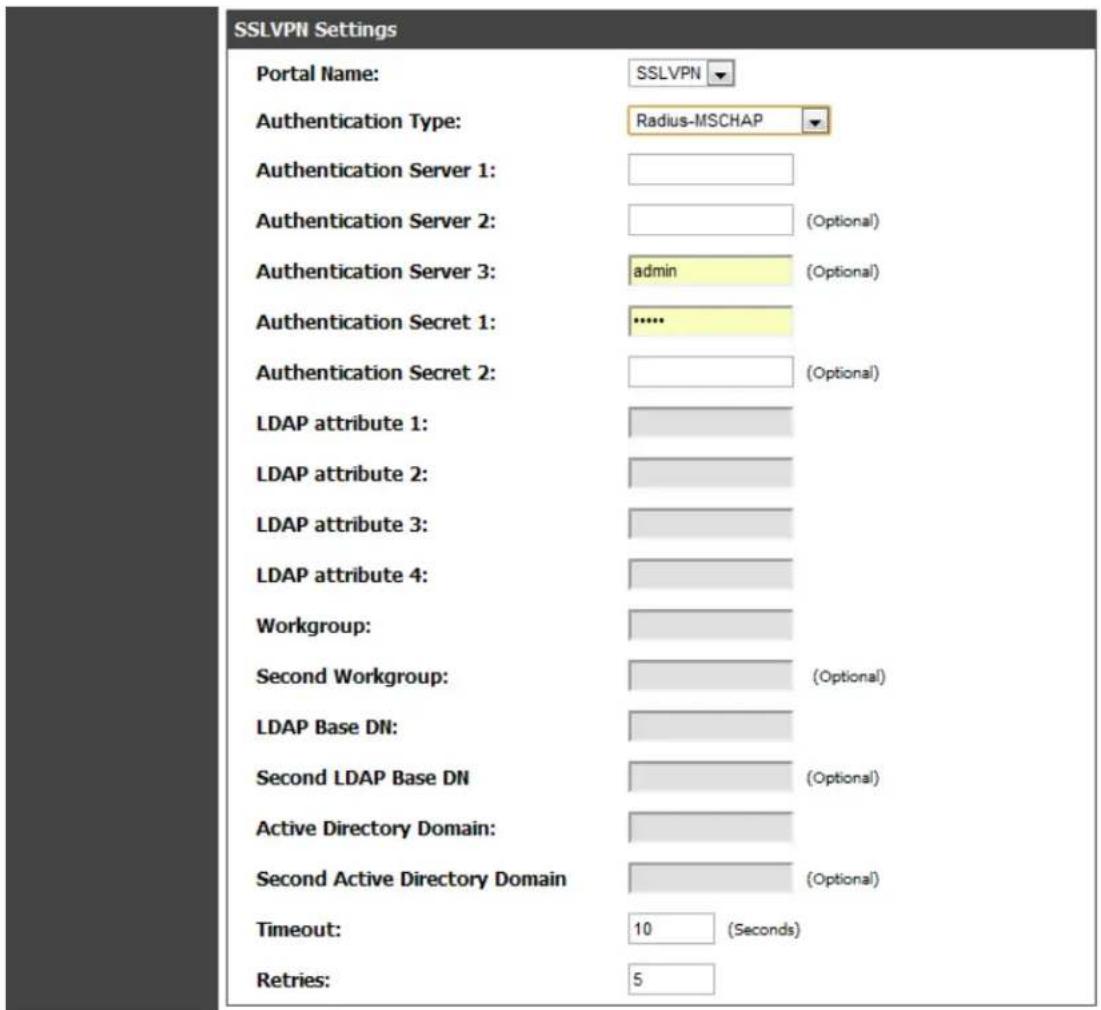
Task: Click the Second Workgroup input field
Action: (711, 676)
